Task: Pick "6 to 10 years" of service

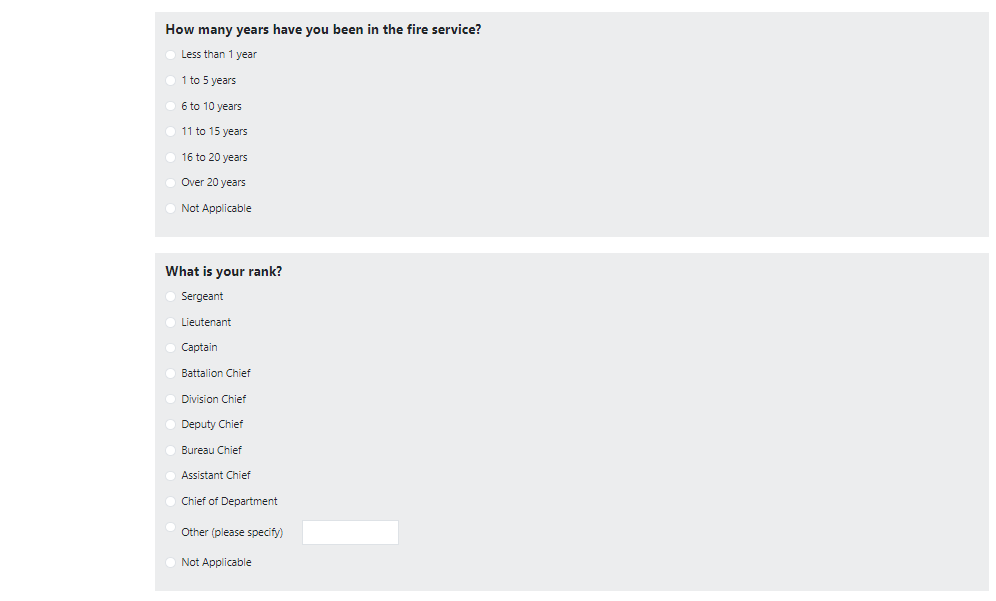Action: (171, 106)
